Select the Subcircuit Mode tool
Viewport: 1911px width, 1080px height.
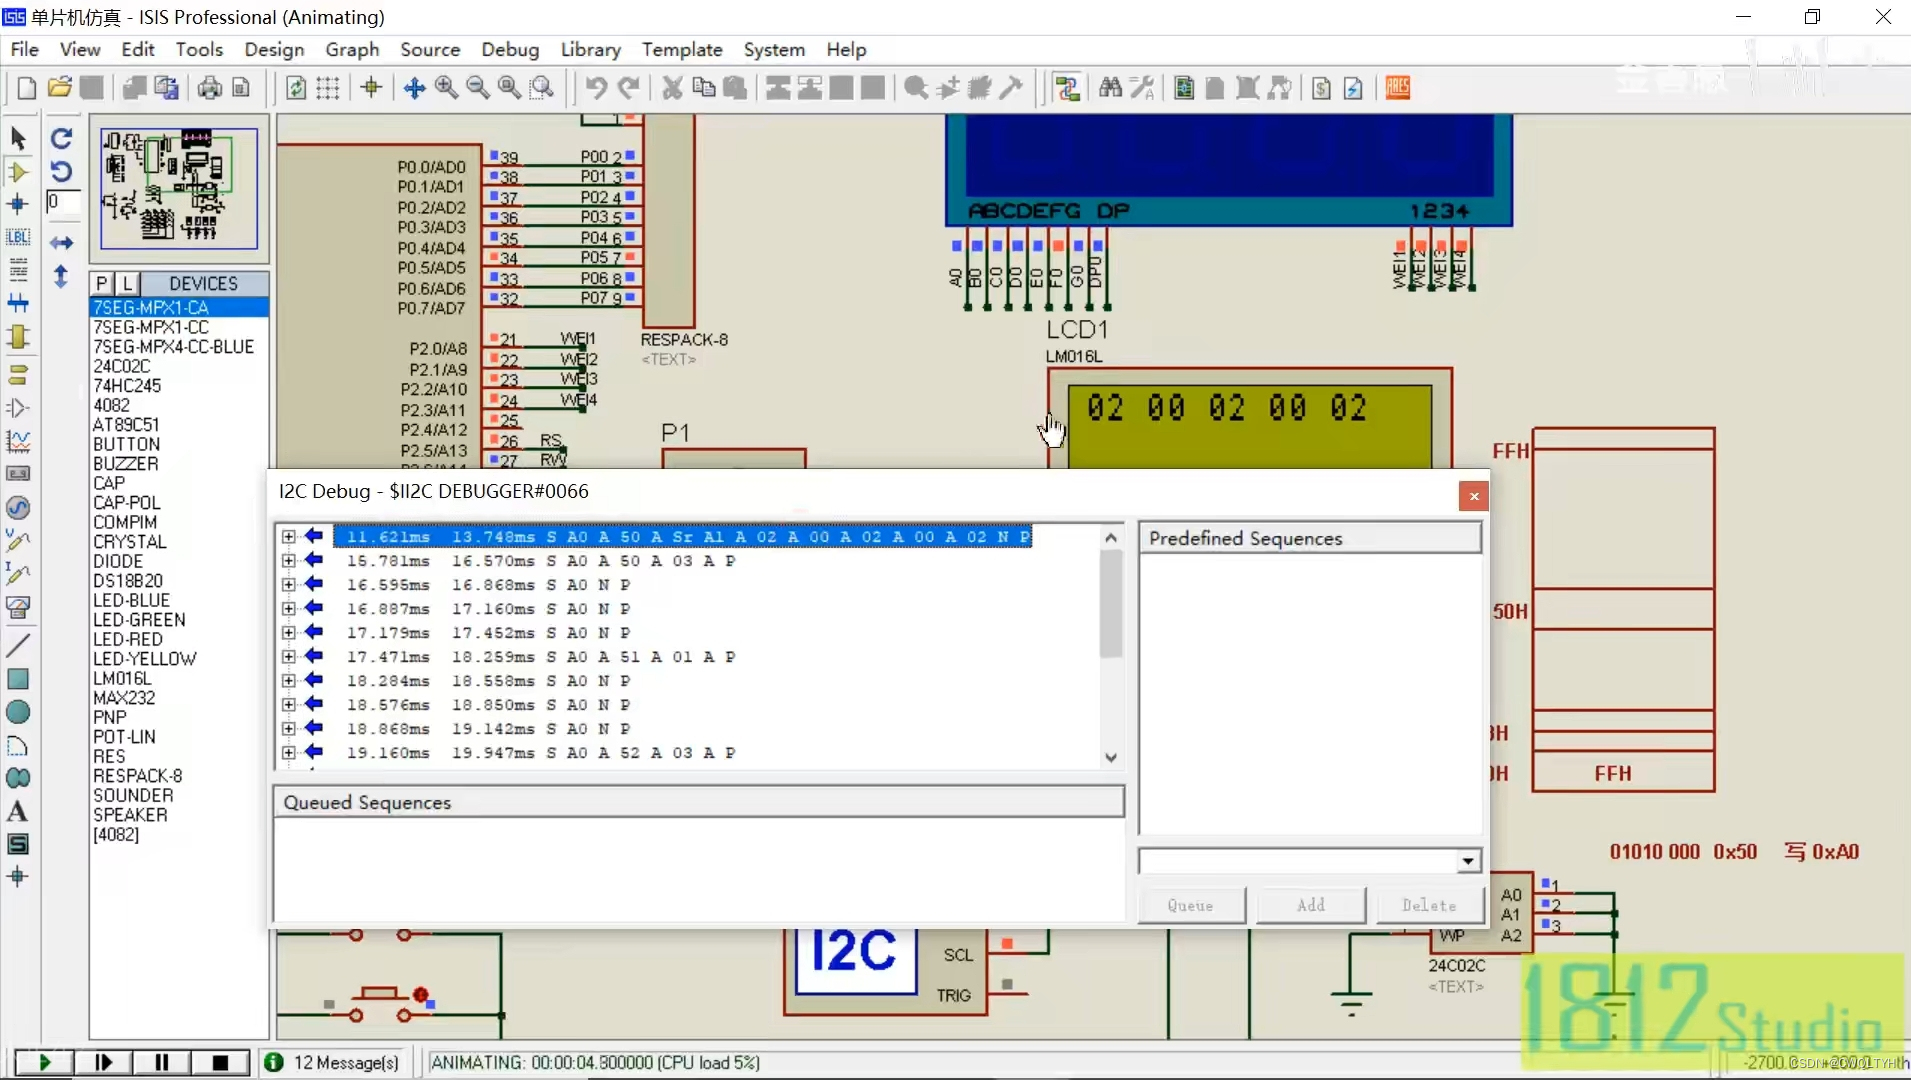(x=18, y=337)
